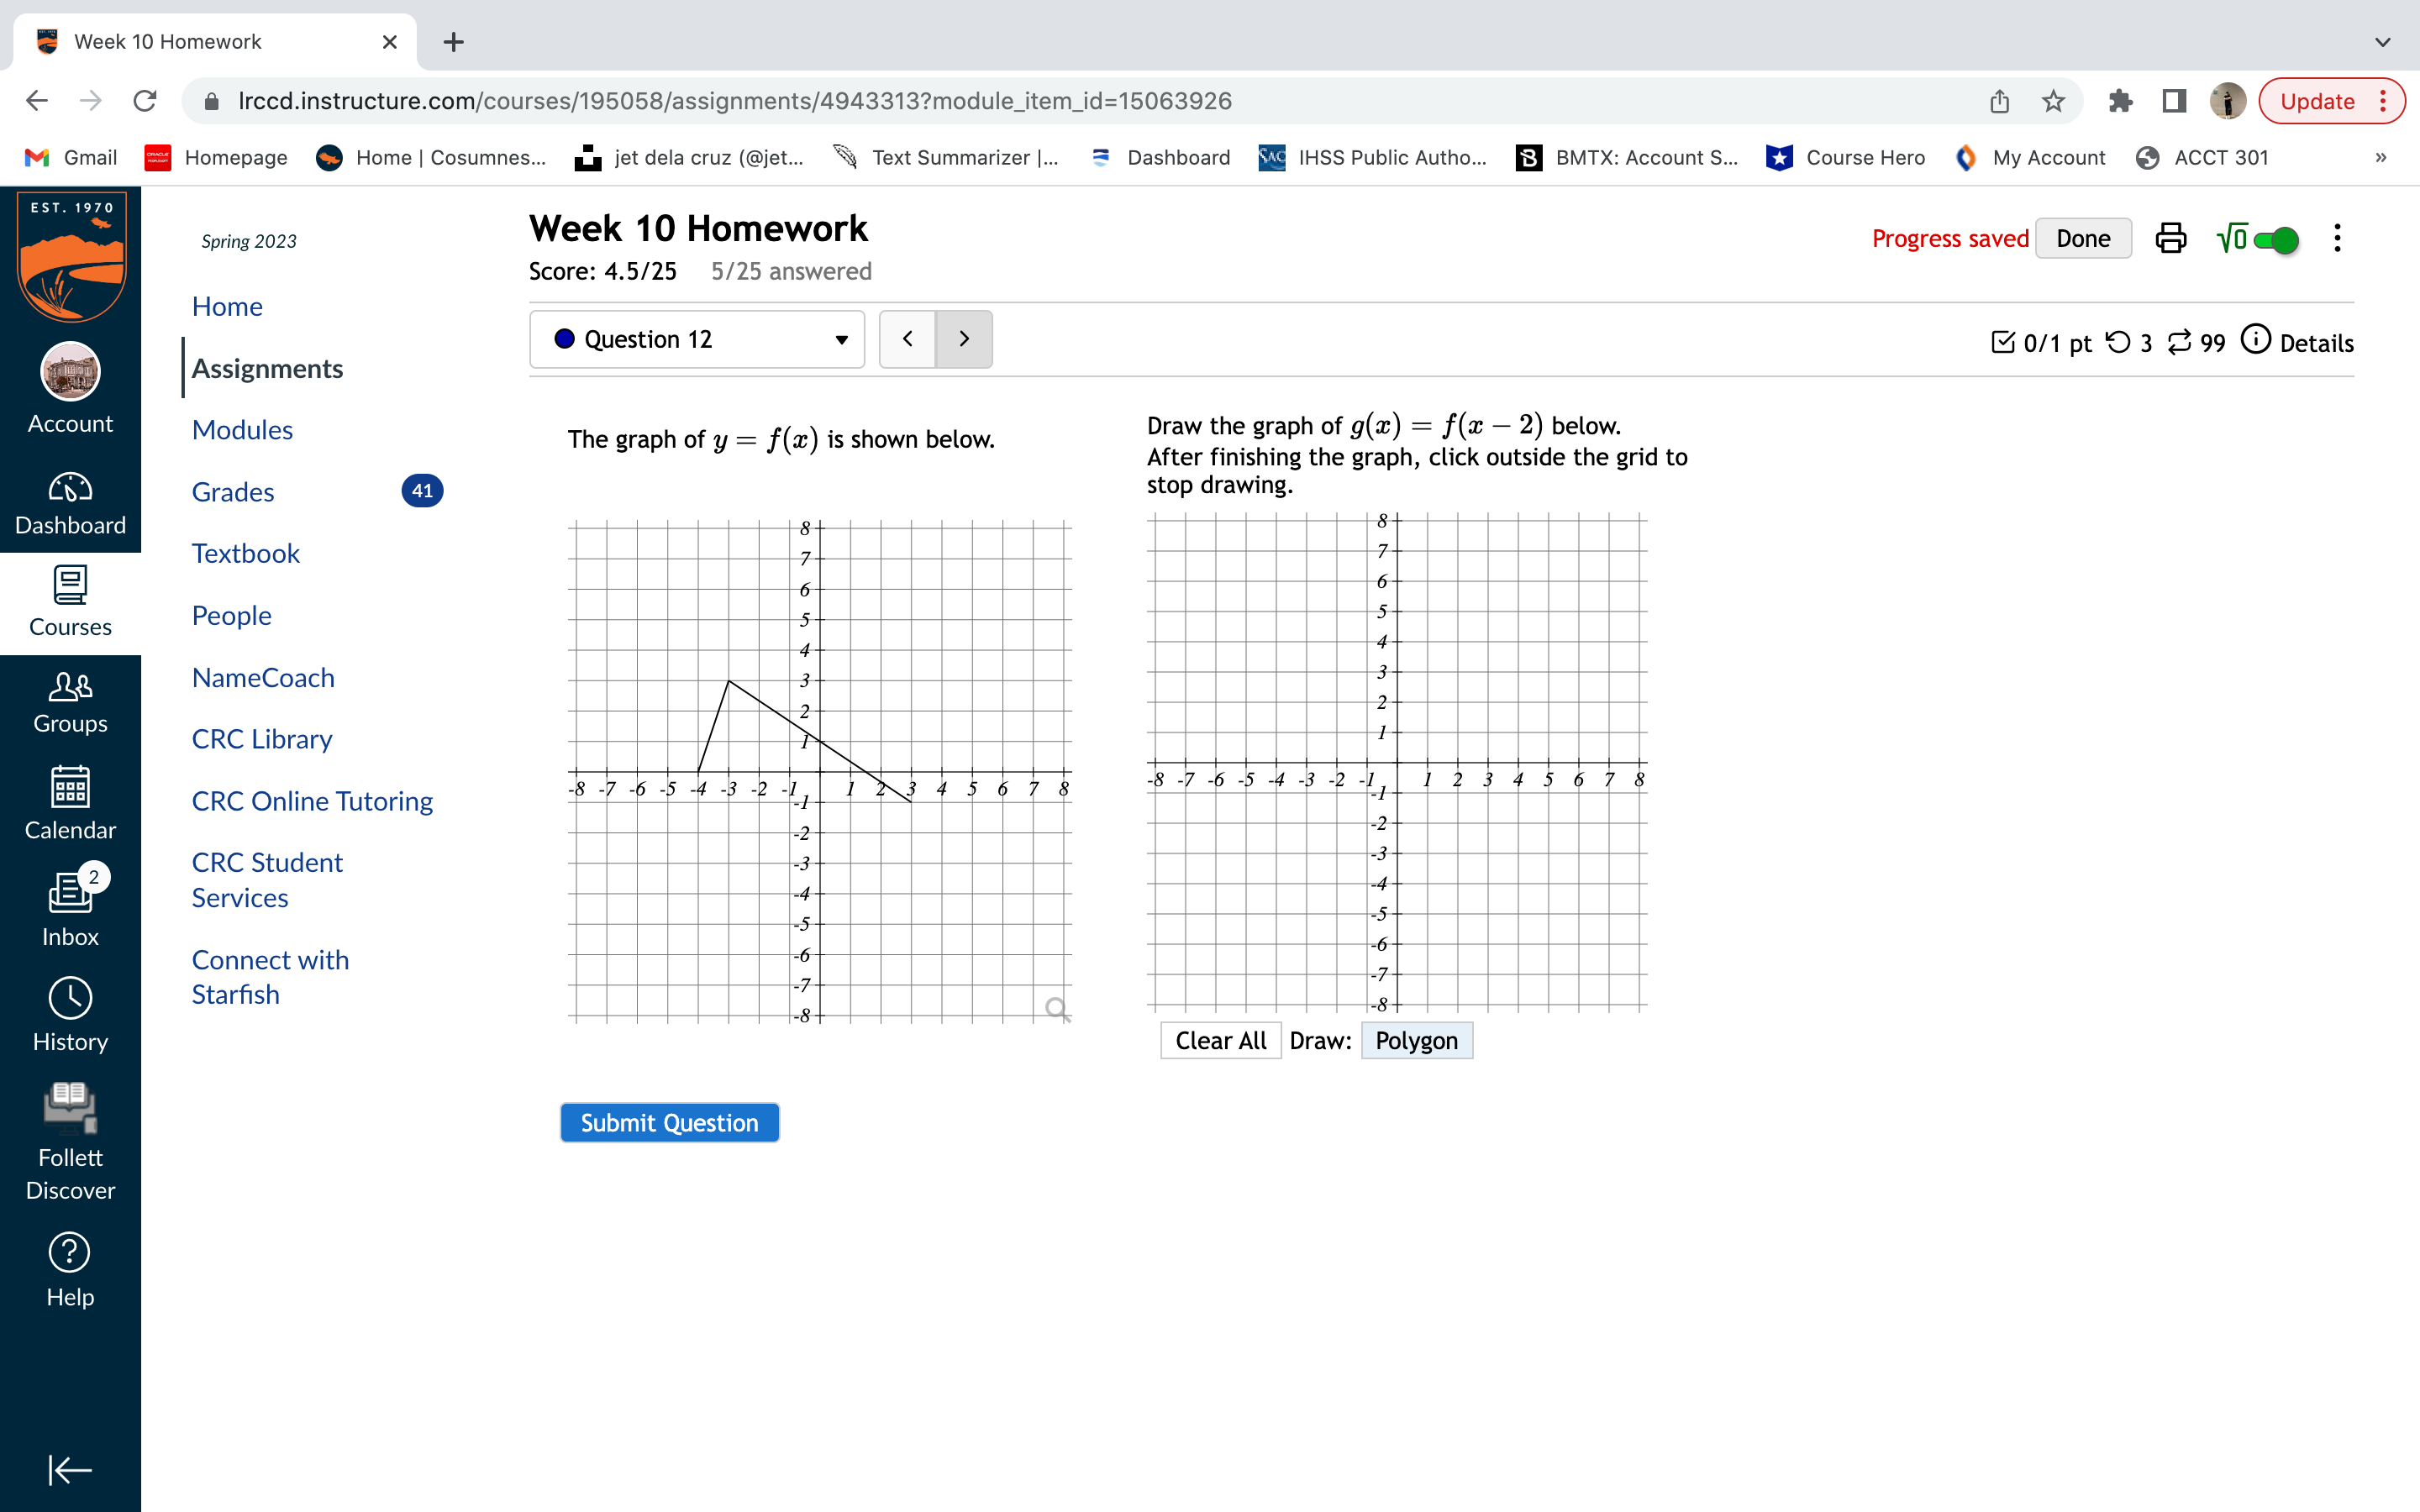
Task: Collapse the global navigation arrow icon
Action: point(70,1469)
